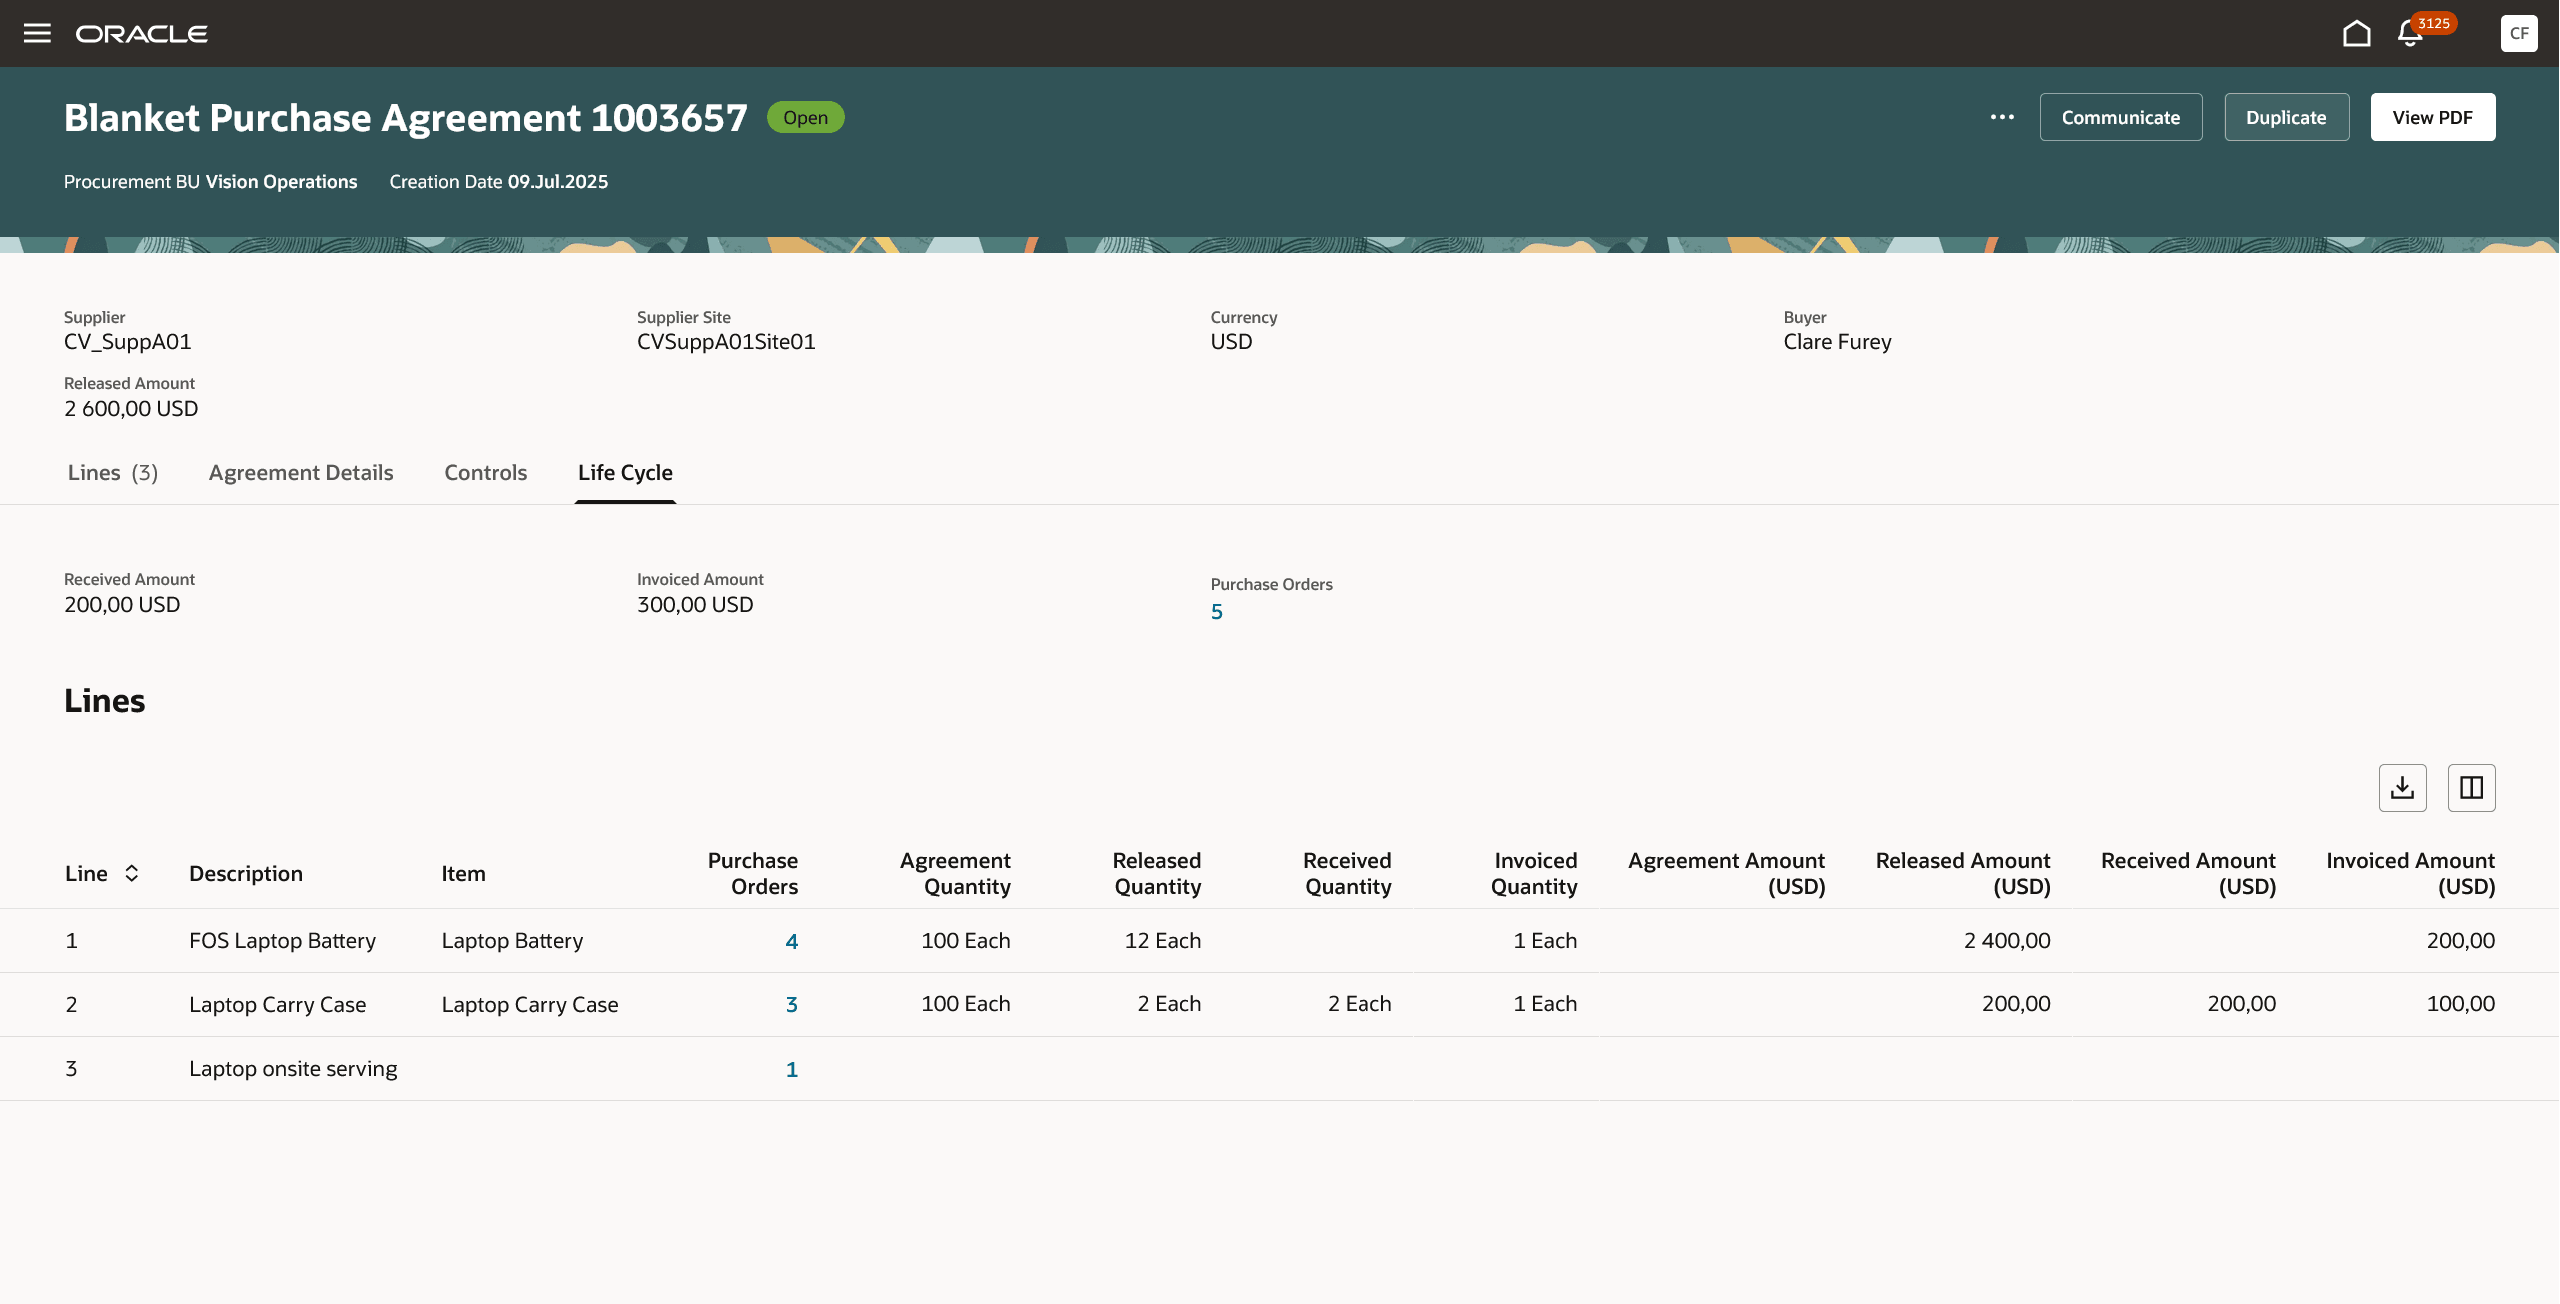Click the Duplicate button
The image size is (2560, 1304).
(2286, 117)
